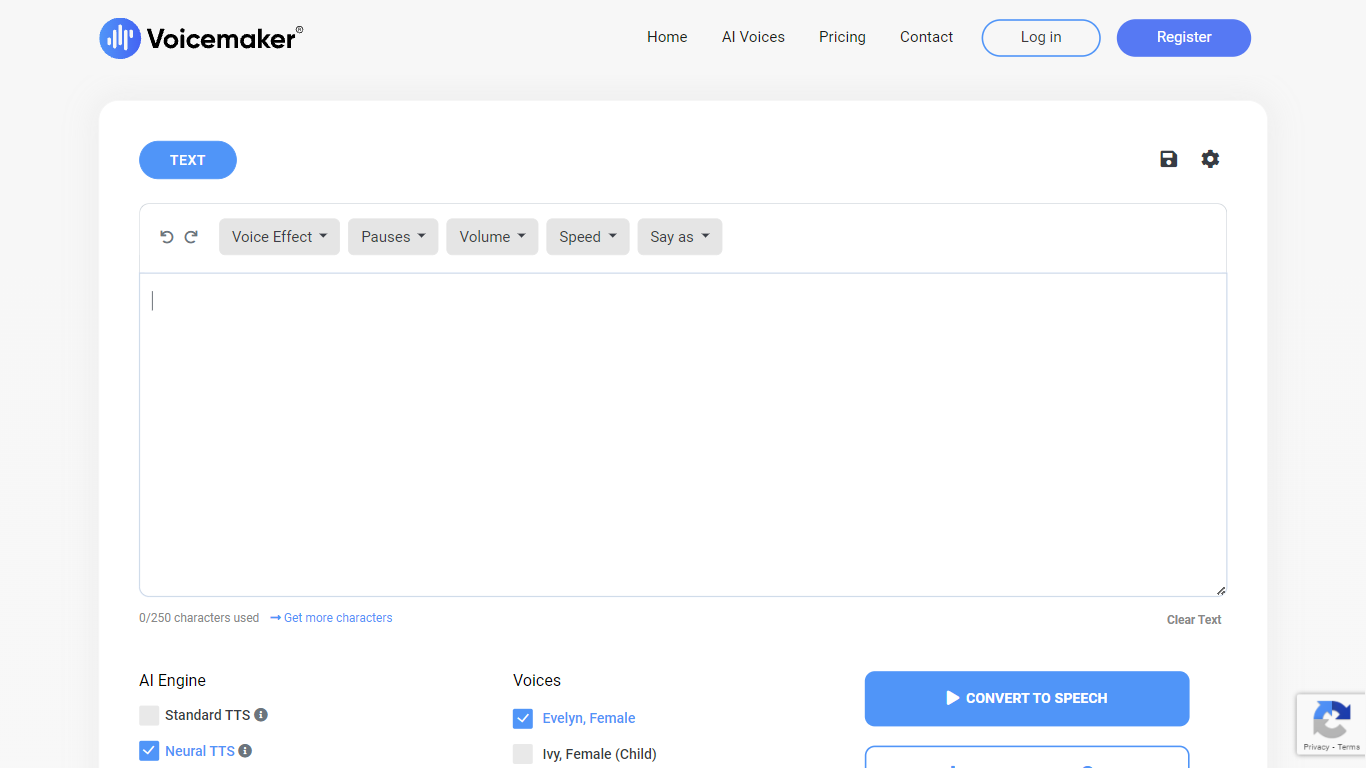Toggle the Neural TTS checkbox
1366x768 pixels.
[149, 751]
